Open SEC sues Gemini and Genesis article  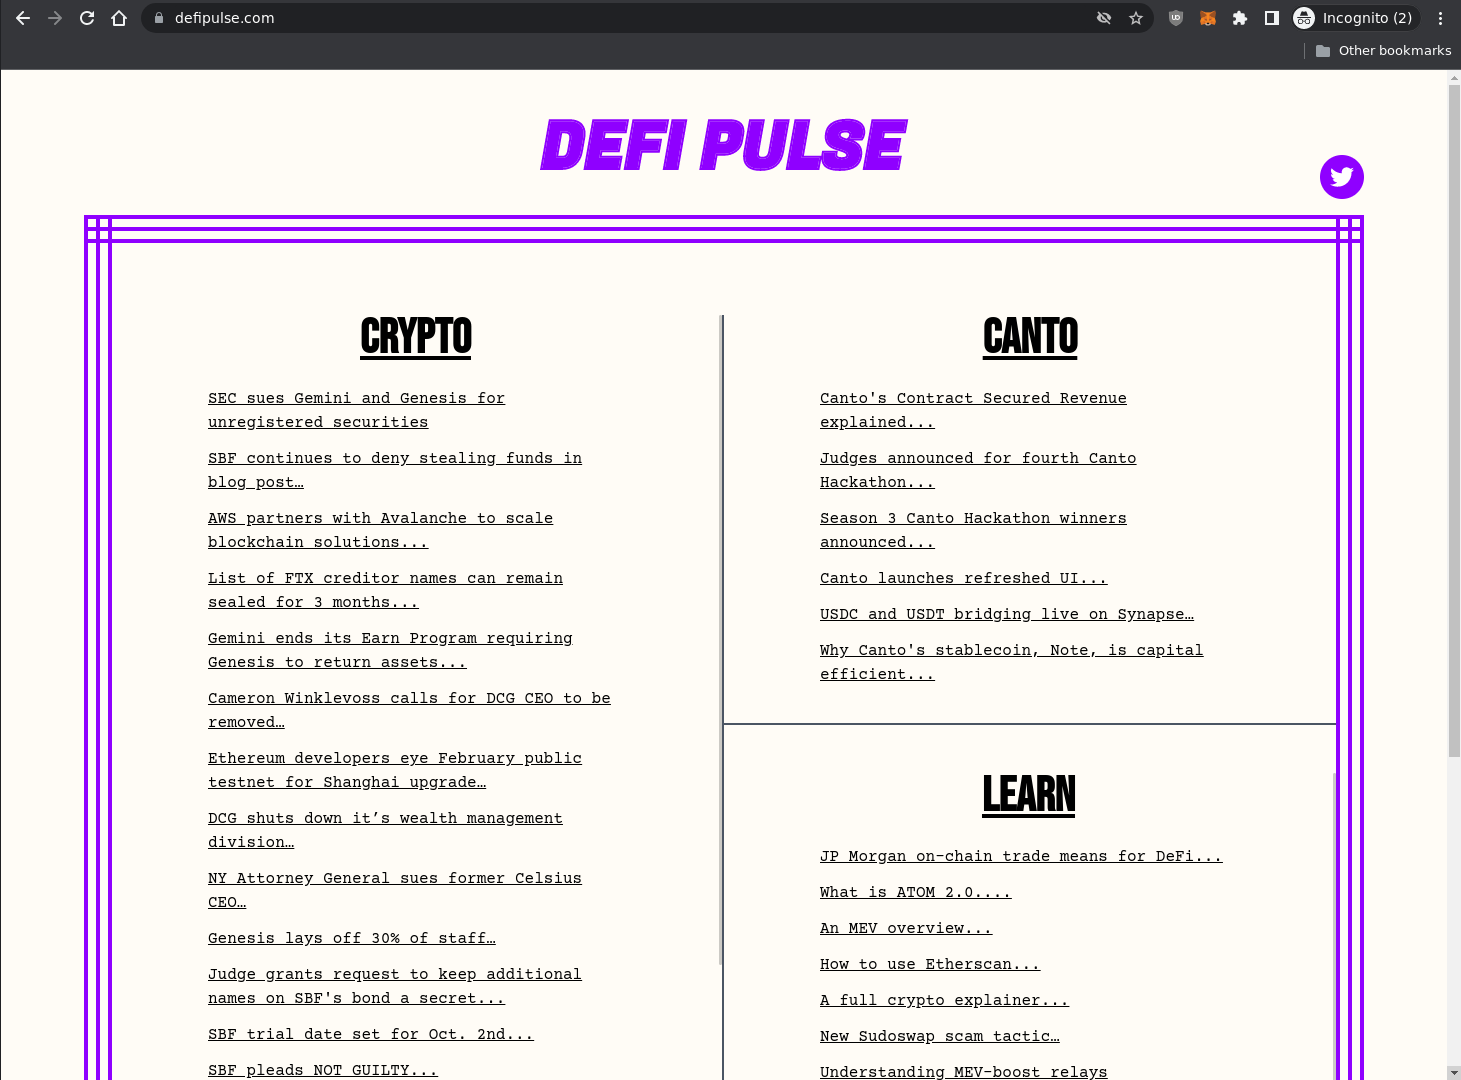pos(356,410)
